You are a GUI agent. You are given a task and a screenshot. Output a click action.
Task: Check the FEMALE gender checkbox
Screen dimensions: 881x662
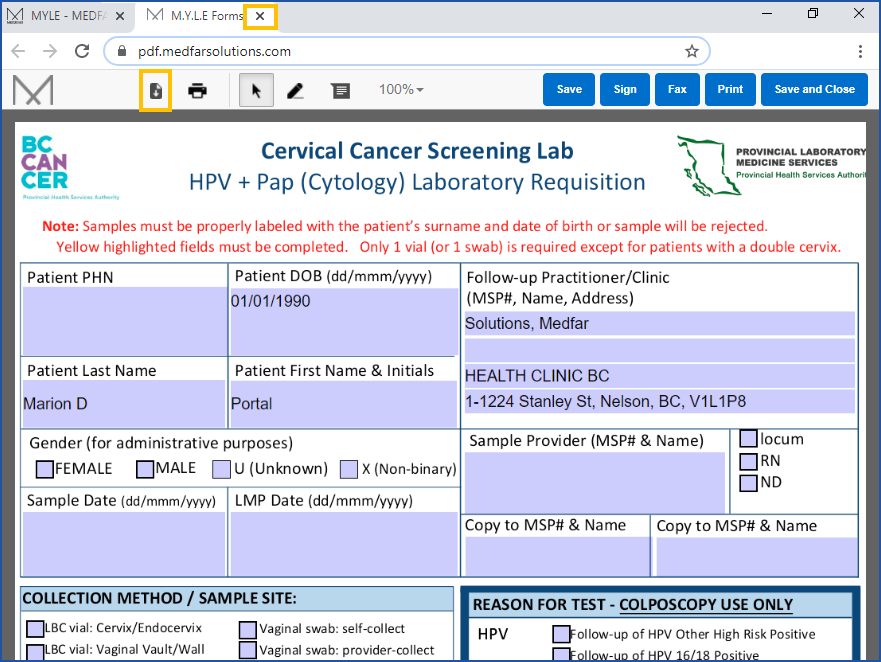pyautogui.click(x=45, y=469)
